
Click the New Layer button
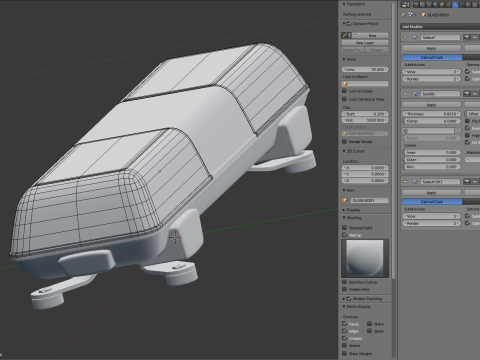365,42
